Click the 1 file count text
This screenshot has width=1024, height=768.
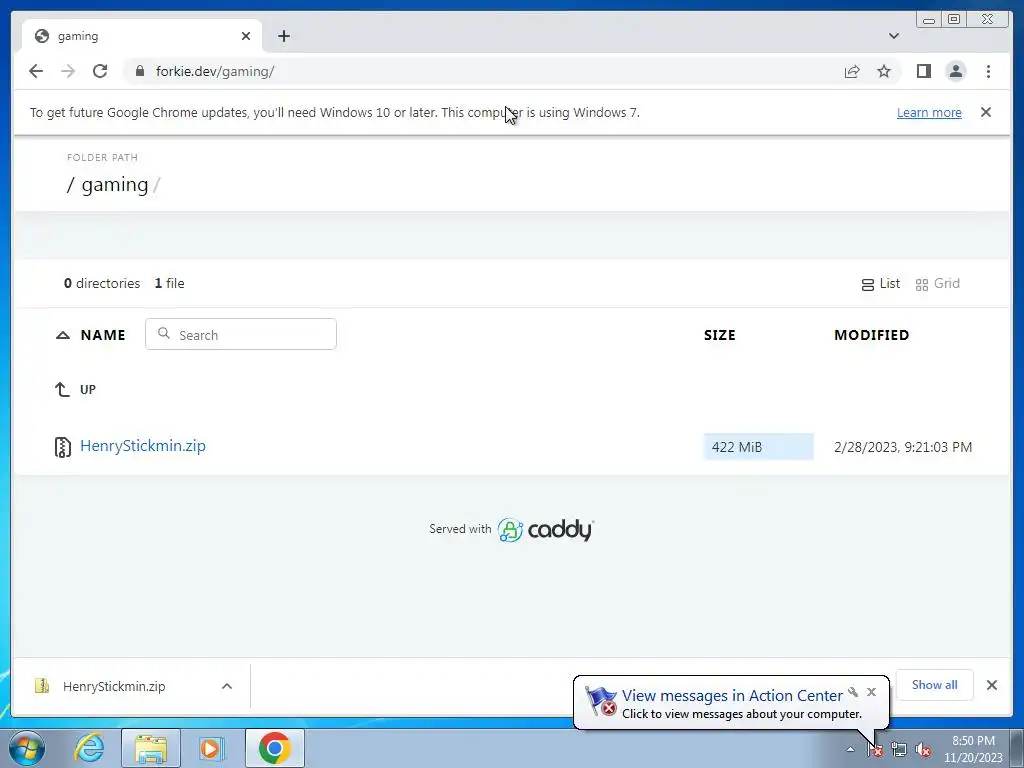tap(169, 283)
